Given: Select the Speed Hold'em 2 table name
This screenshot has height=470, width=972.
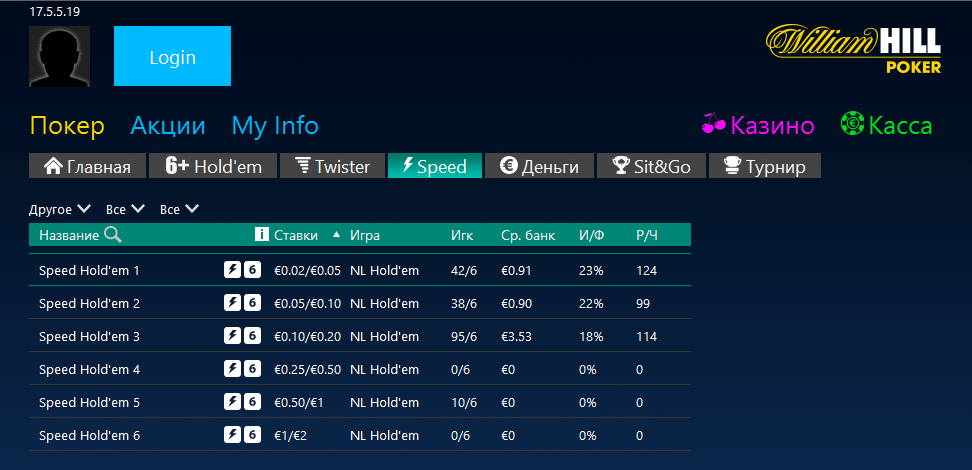Looking at the screenshot, I should pos(89,304).
